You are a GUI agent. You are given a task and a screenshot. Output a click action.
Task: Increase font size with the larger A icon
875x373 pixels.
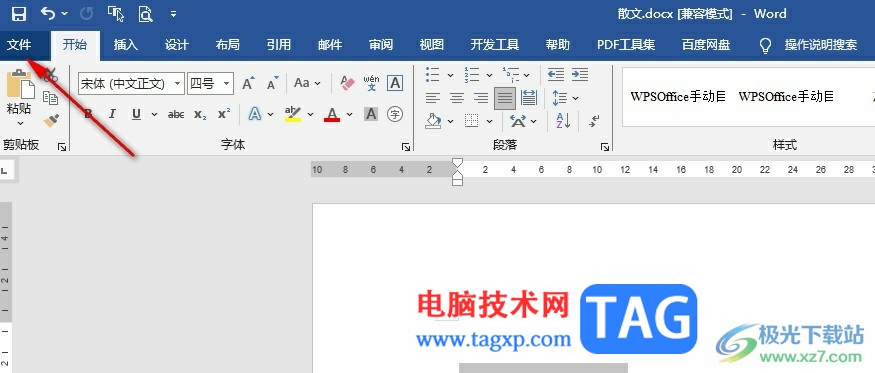click(x=248, y=84)
